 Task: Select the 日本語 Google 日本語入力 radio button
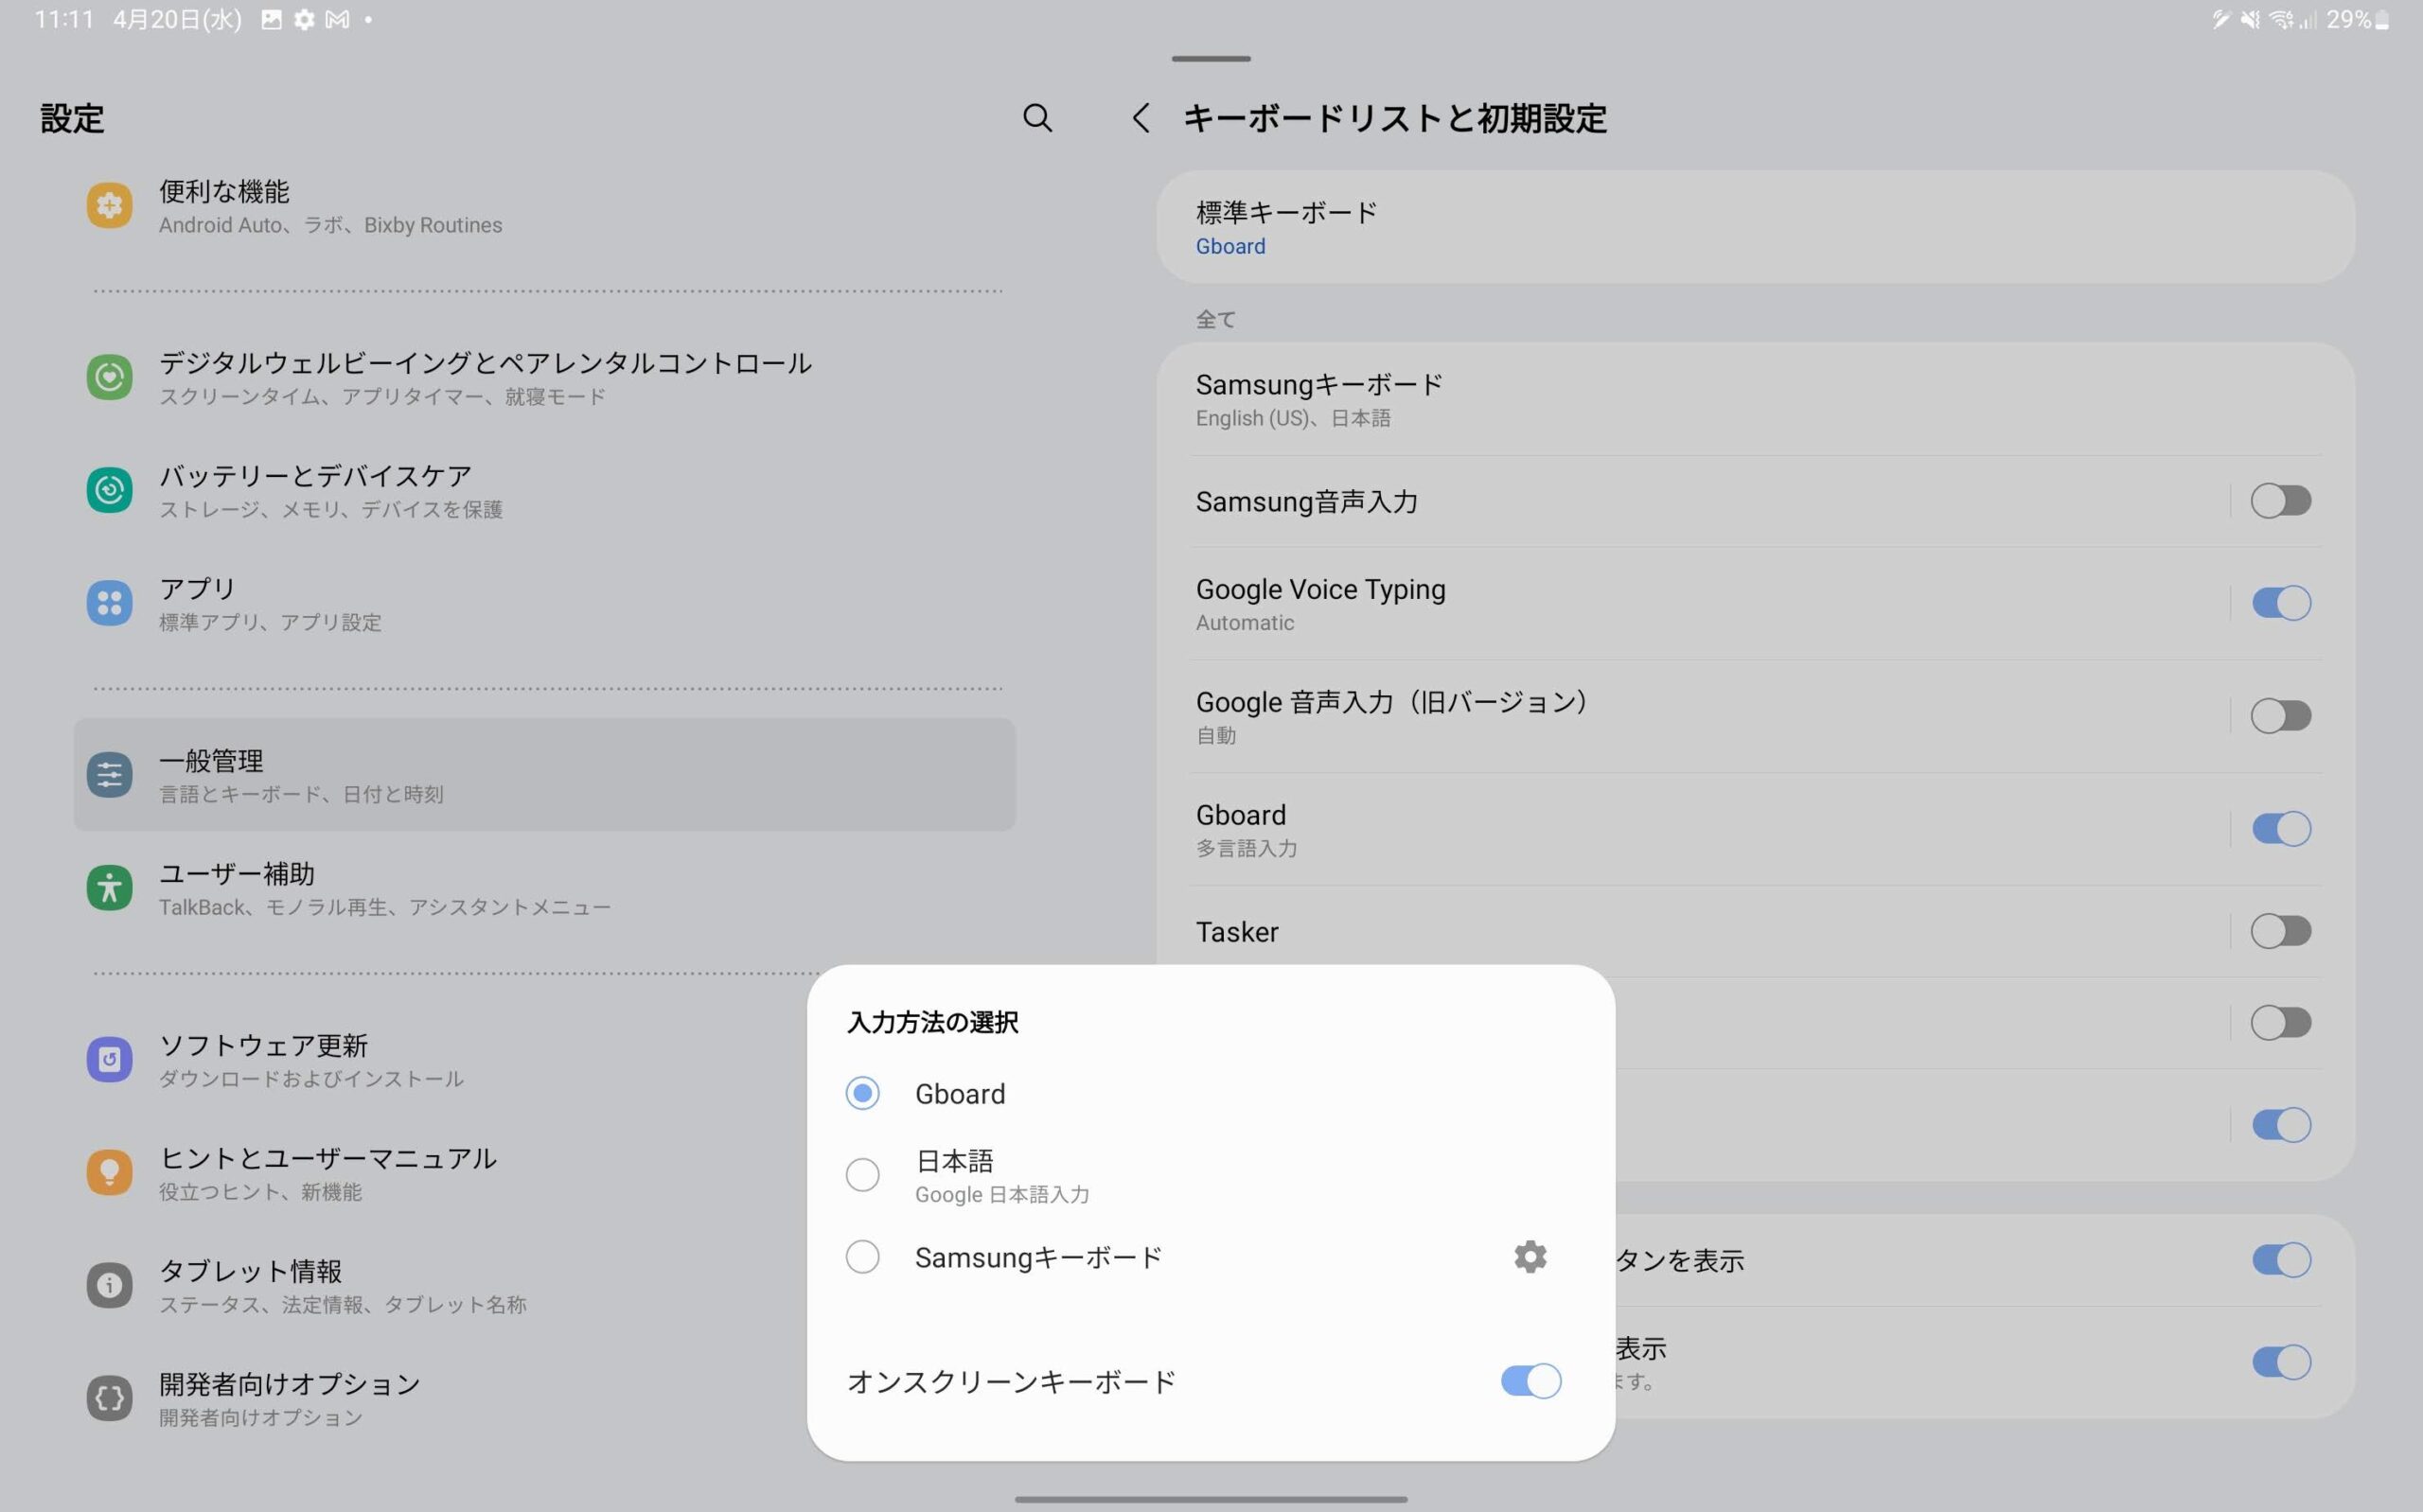point(862,1174)
